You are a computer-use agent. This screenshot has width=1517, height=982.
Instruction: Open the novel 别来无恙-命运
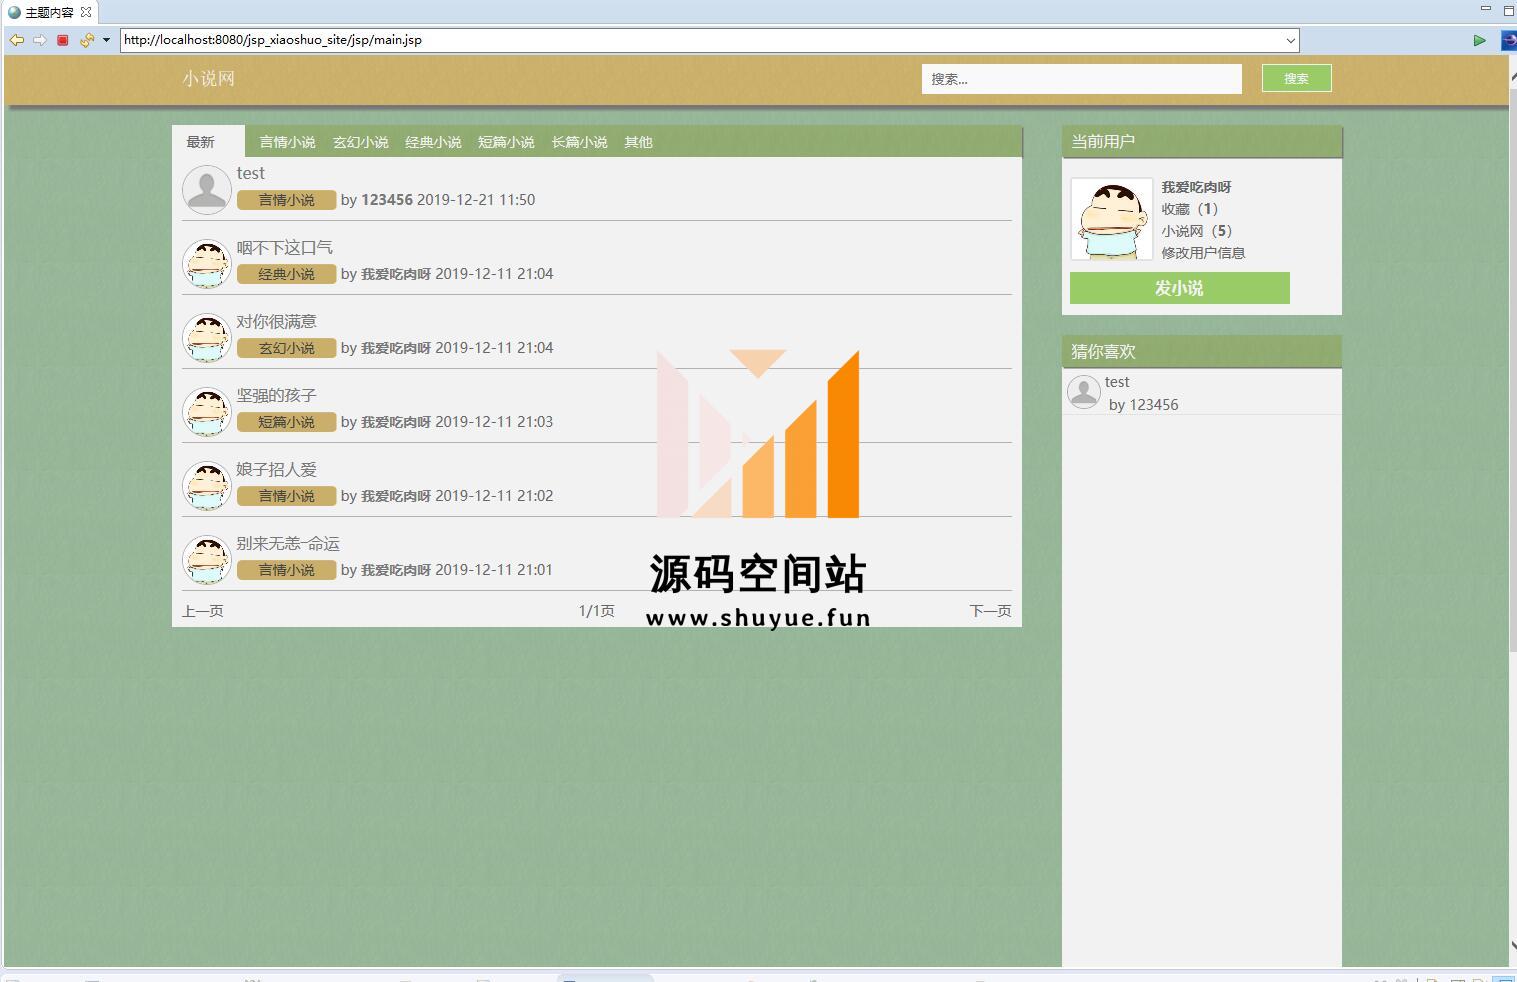[288, 543]
